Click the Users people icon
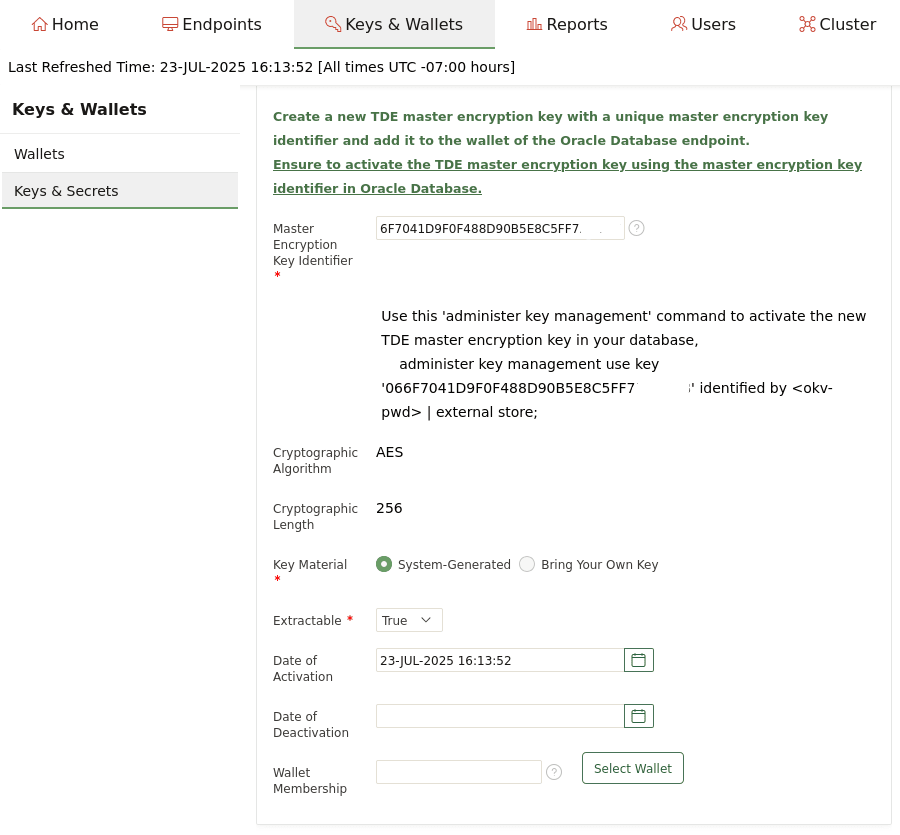This screenshot has height=835, width=900. click(x=679, y=24)
